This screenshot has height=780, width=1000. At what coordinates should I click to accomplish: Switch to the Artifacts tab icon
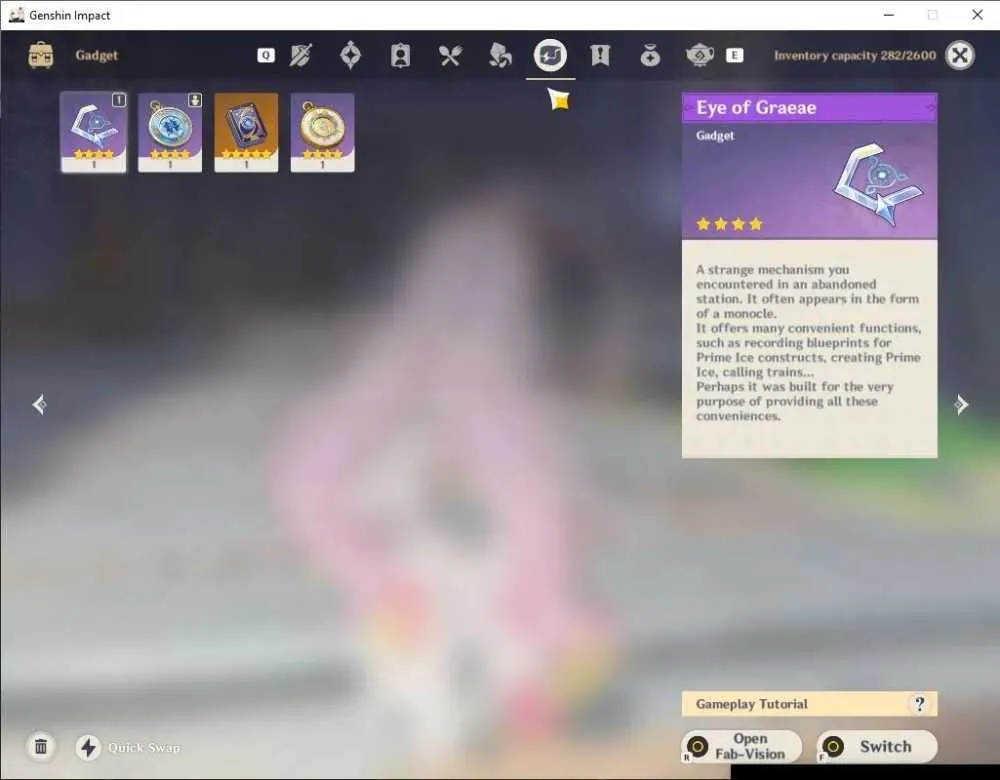[x=350, y=55]
